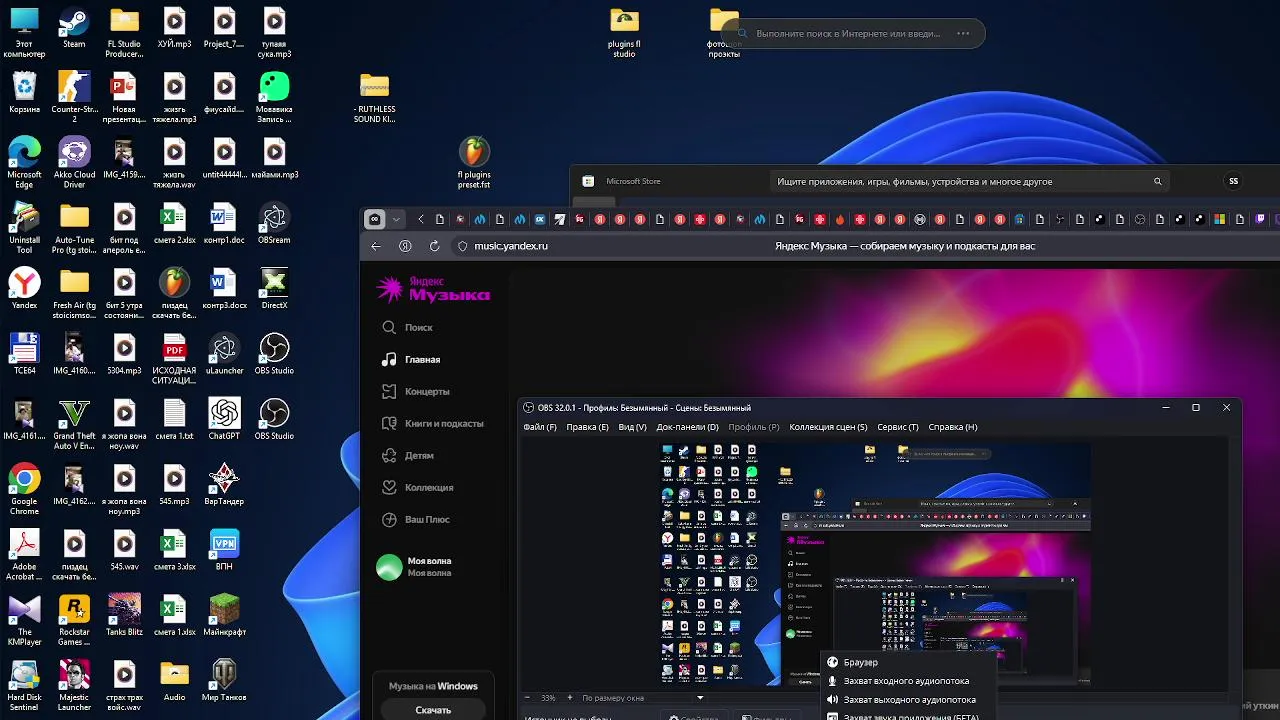This screenshot has height=720, width=1280.
Task: Go to Главная in Yandex Music
Action: [x=411, y=359]
